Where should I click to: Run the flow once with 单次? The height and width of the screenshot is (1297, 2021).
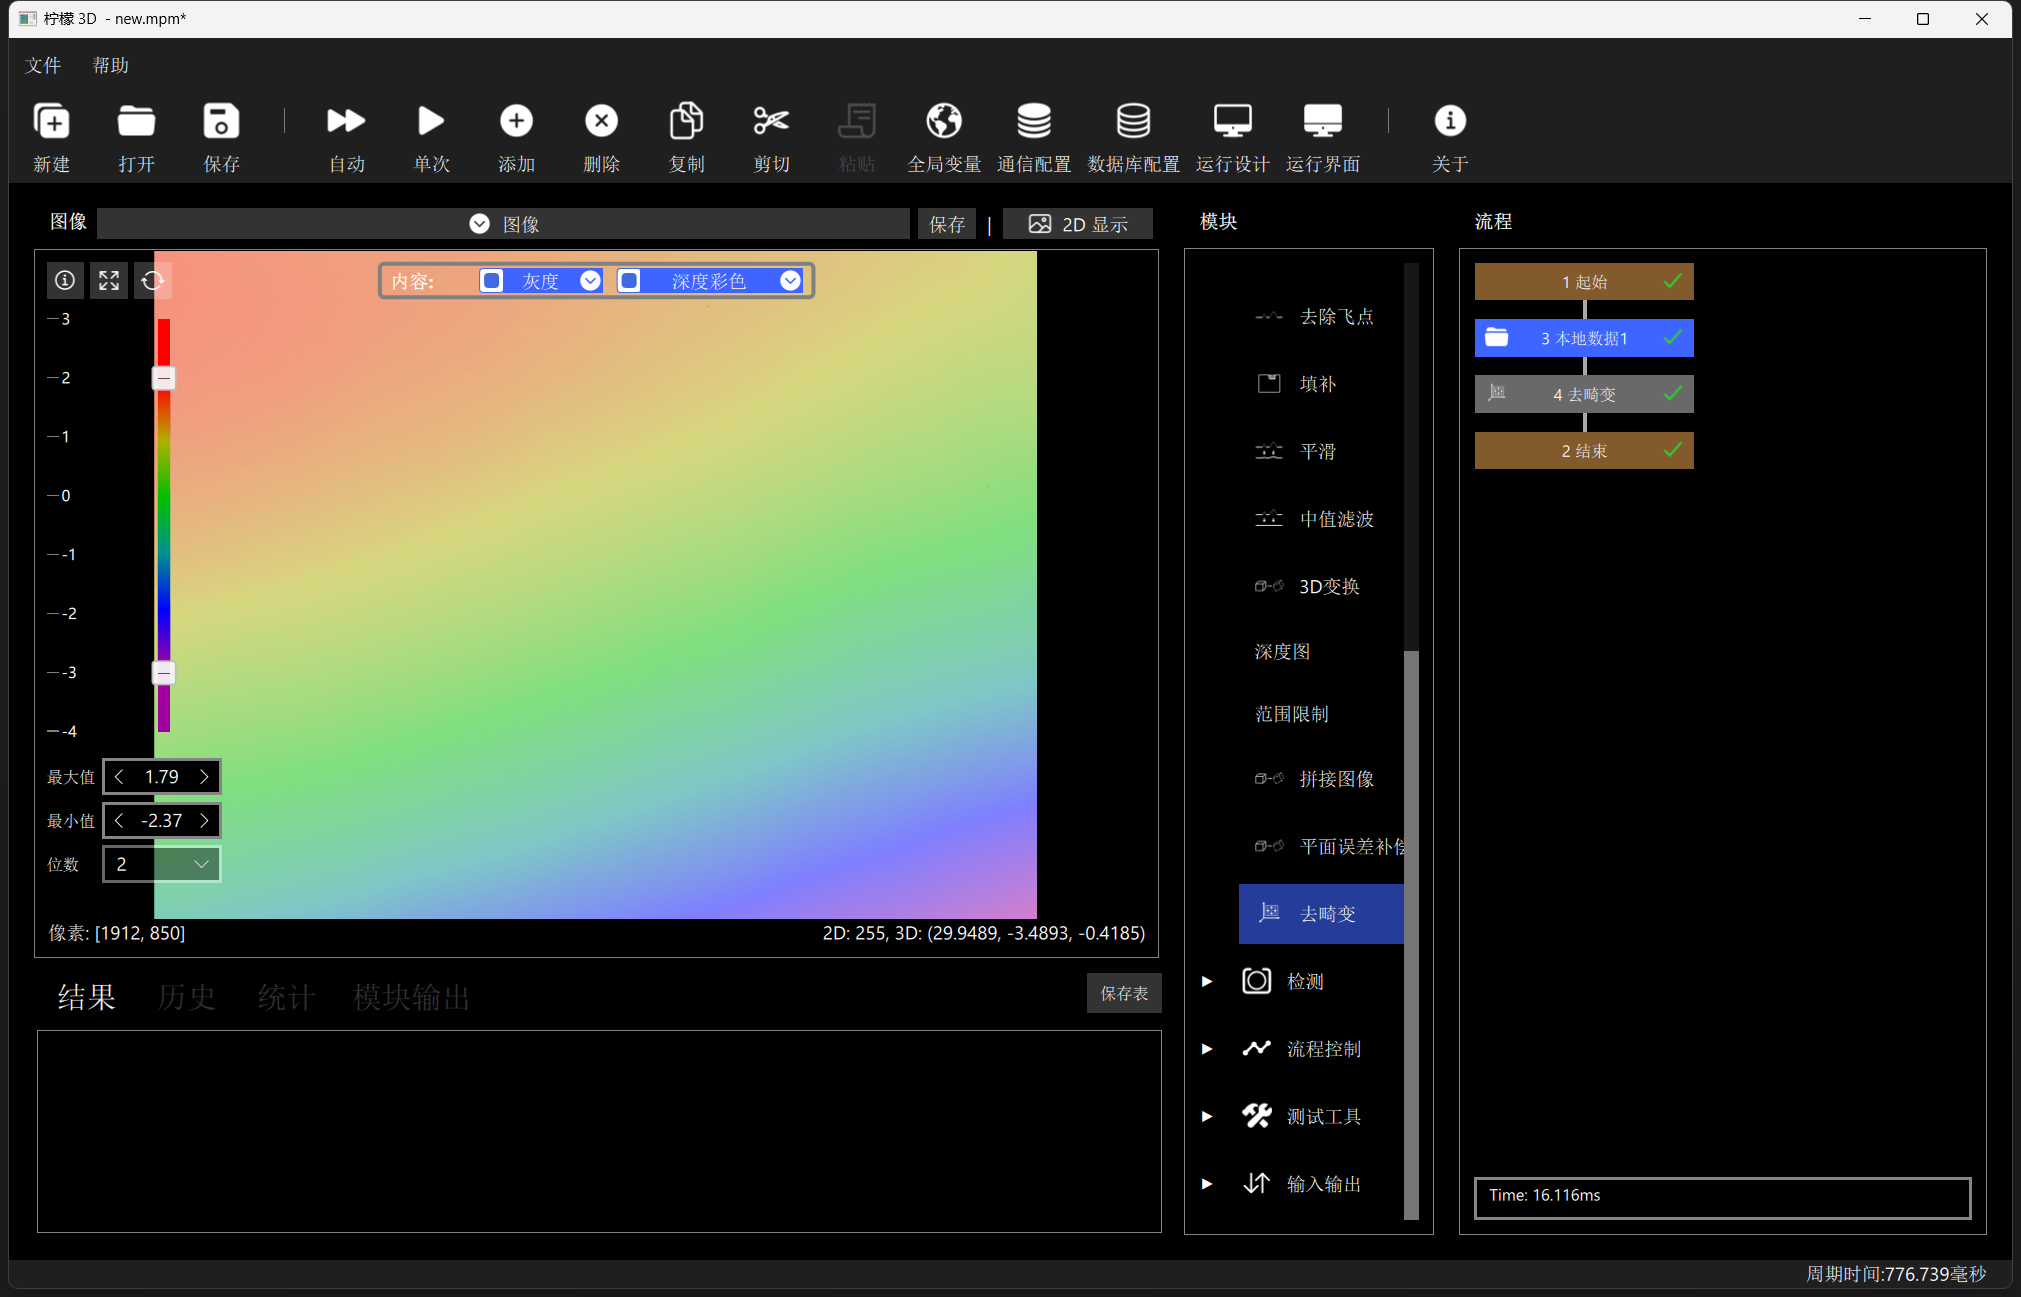[431, 121]
